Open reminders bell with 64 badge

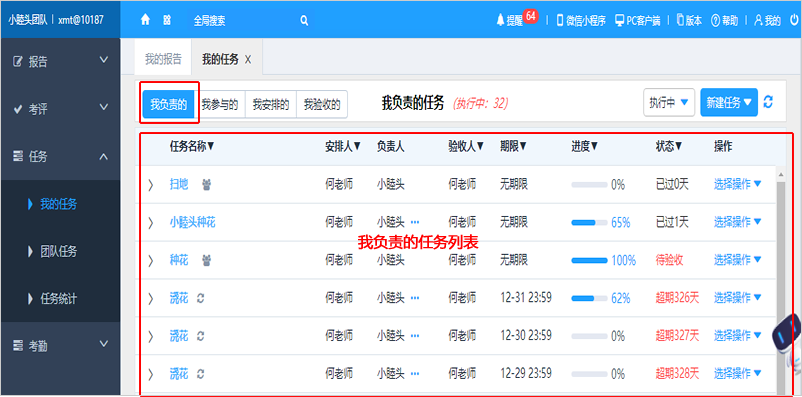(x=517, y=19)
